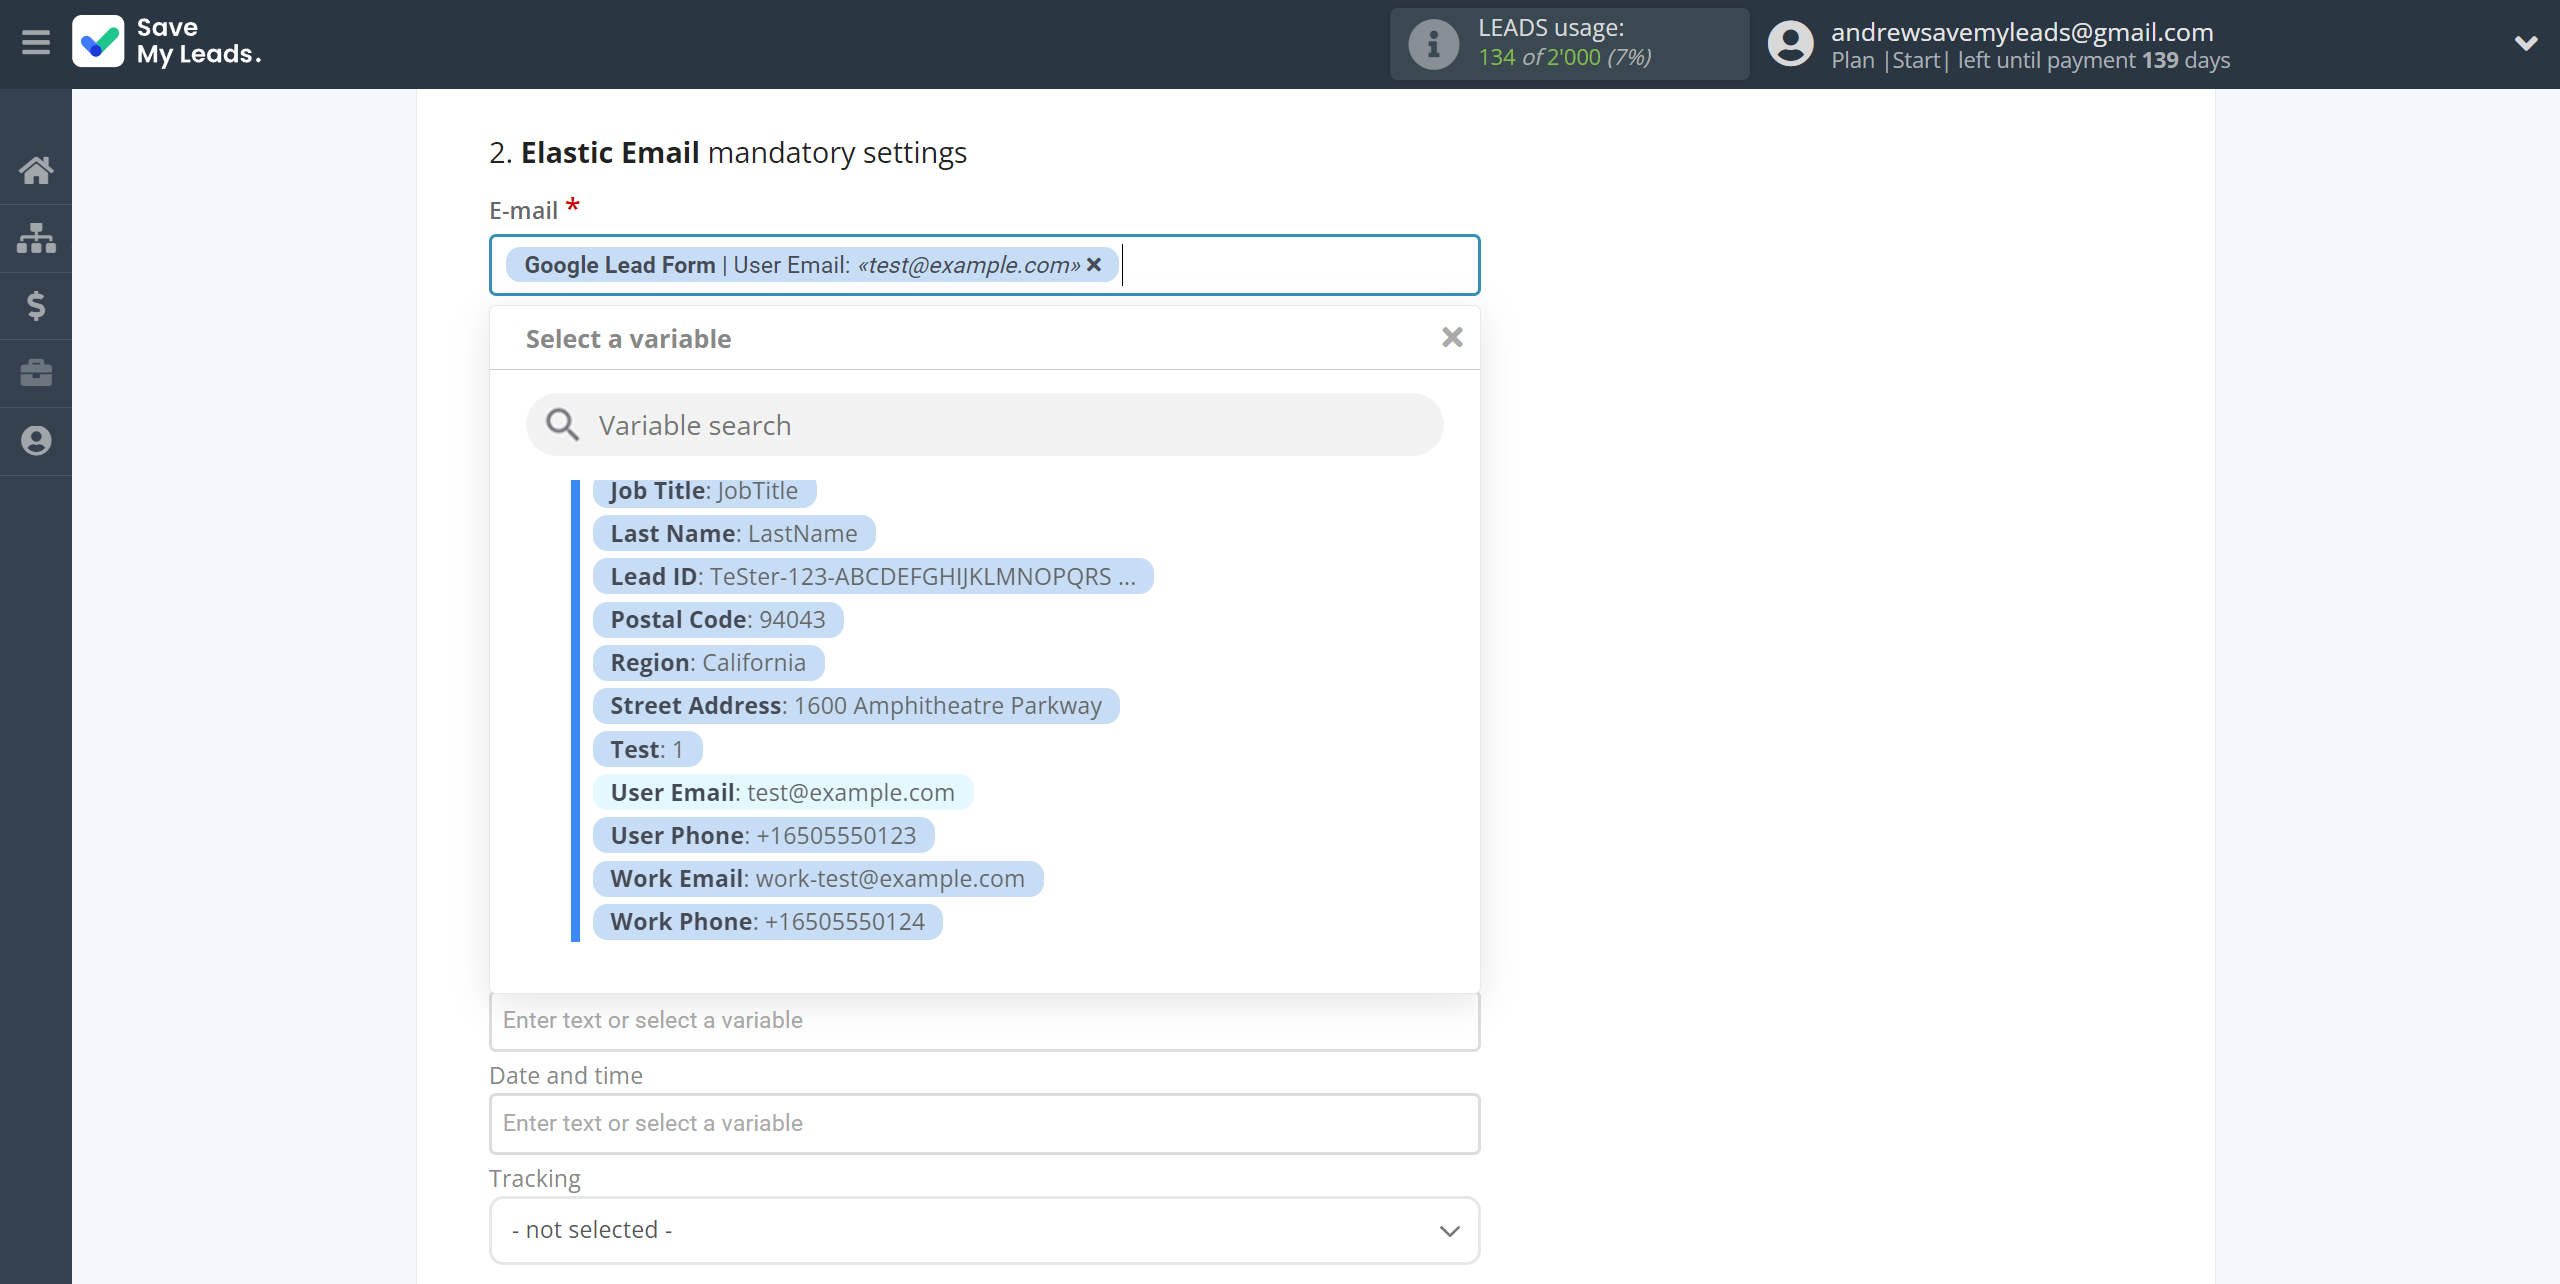
Task: Click the input field above Date and time
Action: (984, 1021)
